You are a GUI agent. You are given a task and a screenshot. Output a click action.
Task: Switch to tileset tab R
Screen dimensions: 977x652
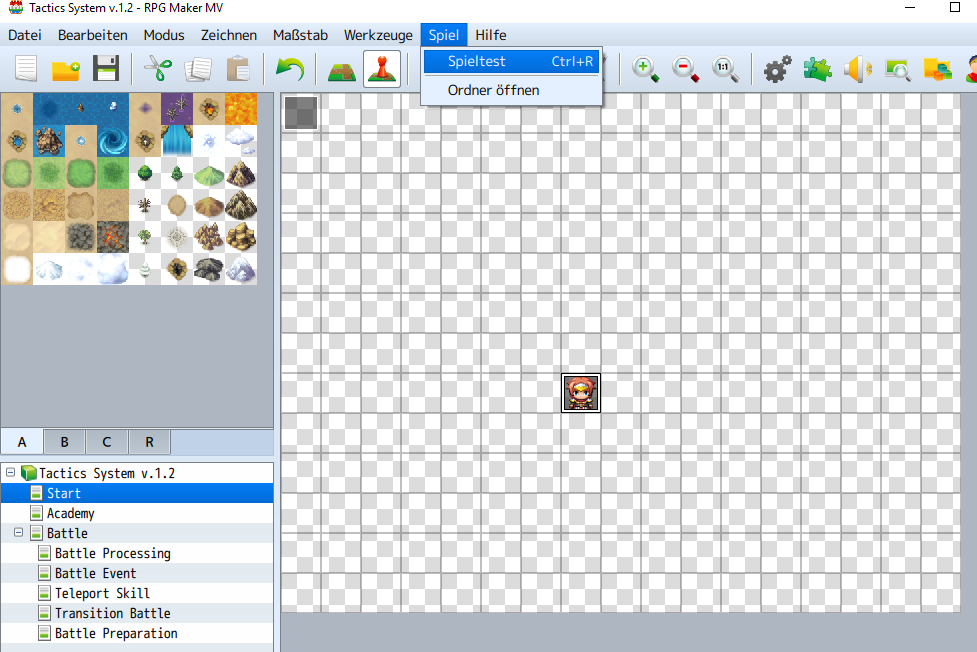coord(150,442)
